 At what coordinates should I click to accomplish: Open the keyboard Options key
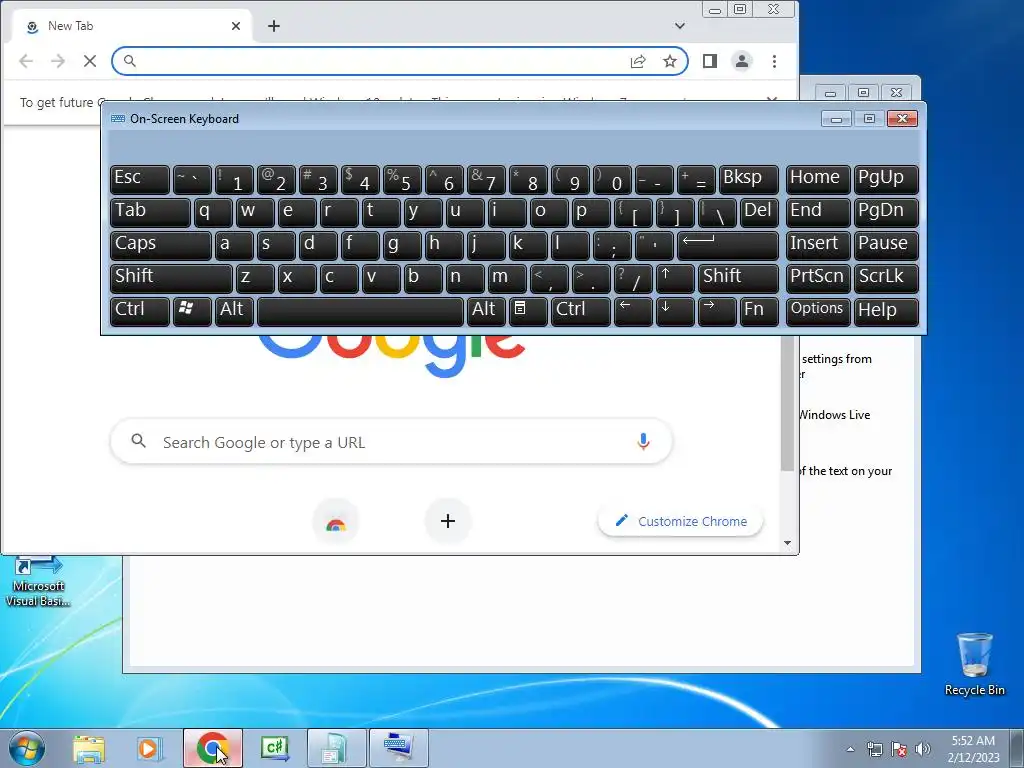coord(818,311)
